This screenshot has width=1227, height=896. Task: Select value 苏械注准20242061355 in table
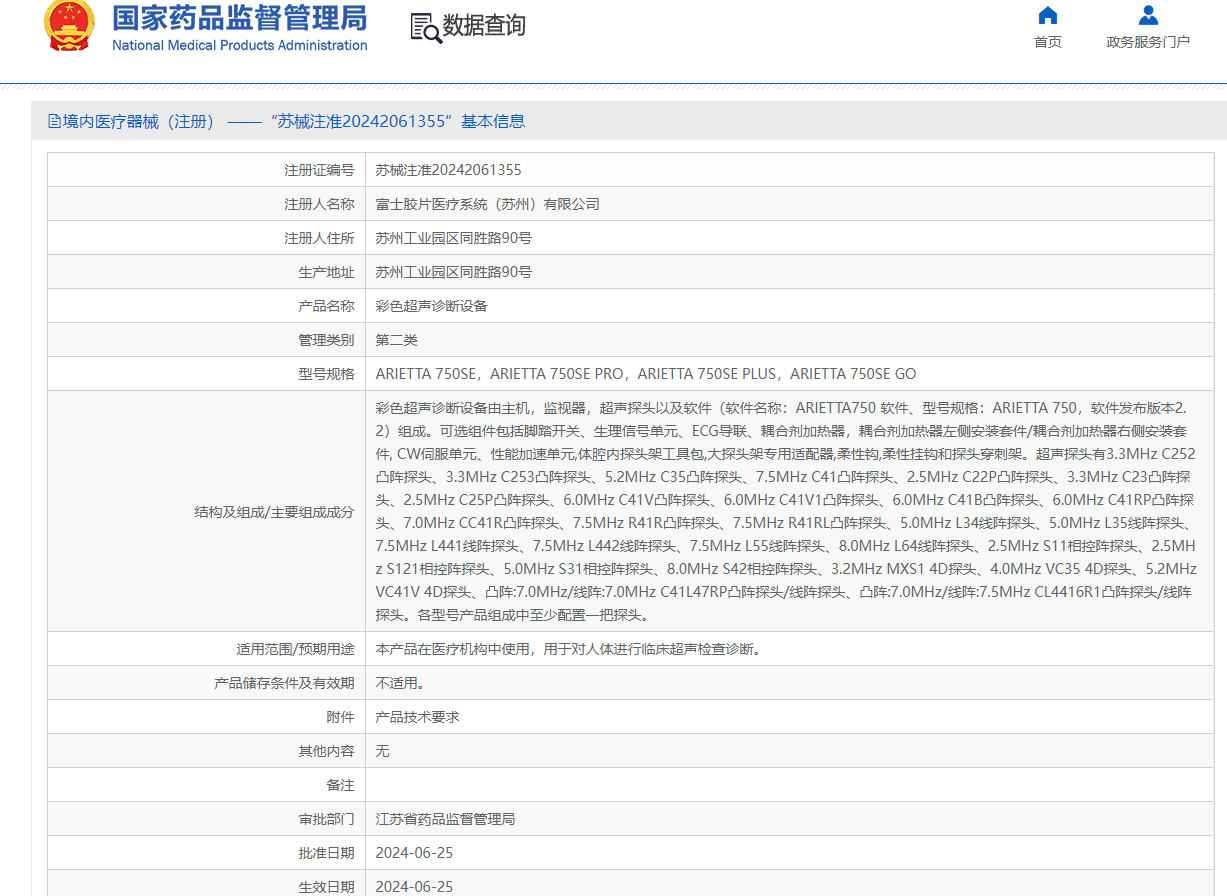(x=448, y=170)
